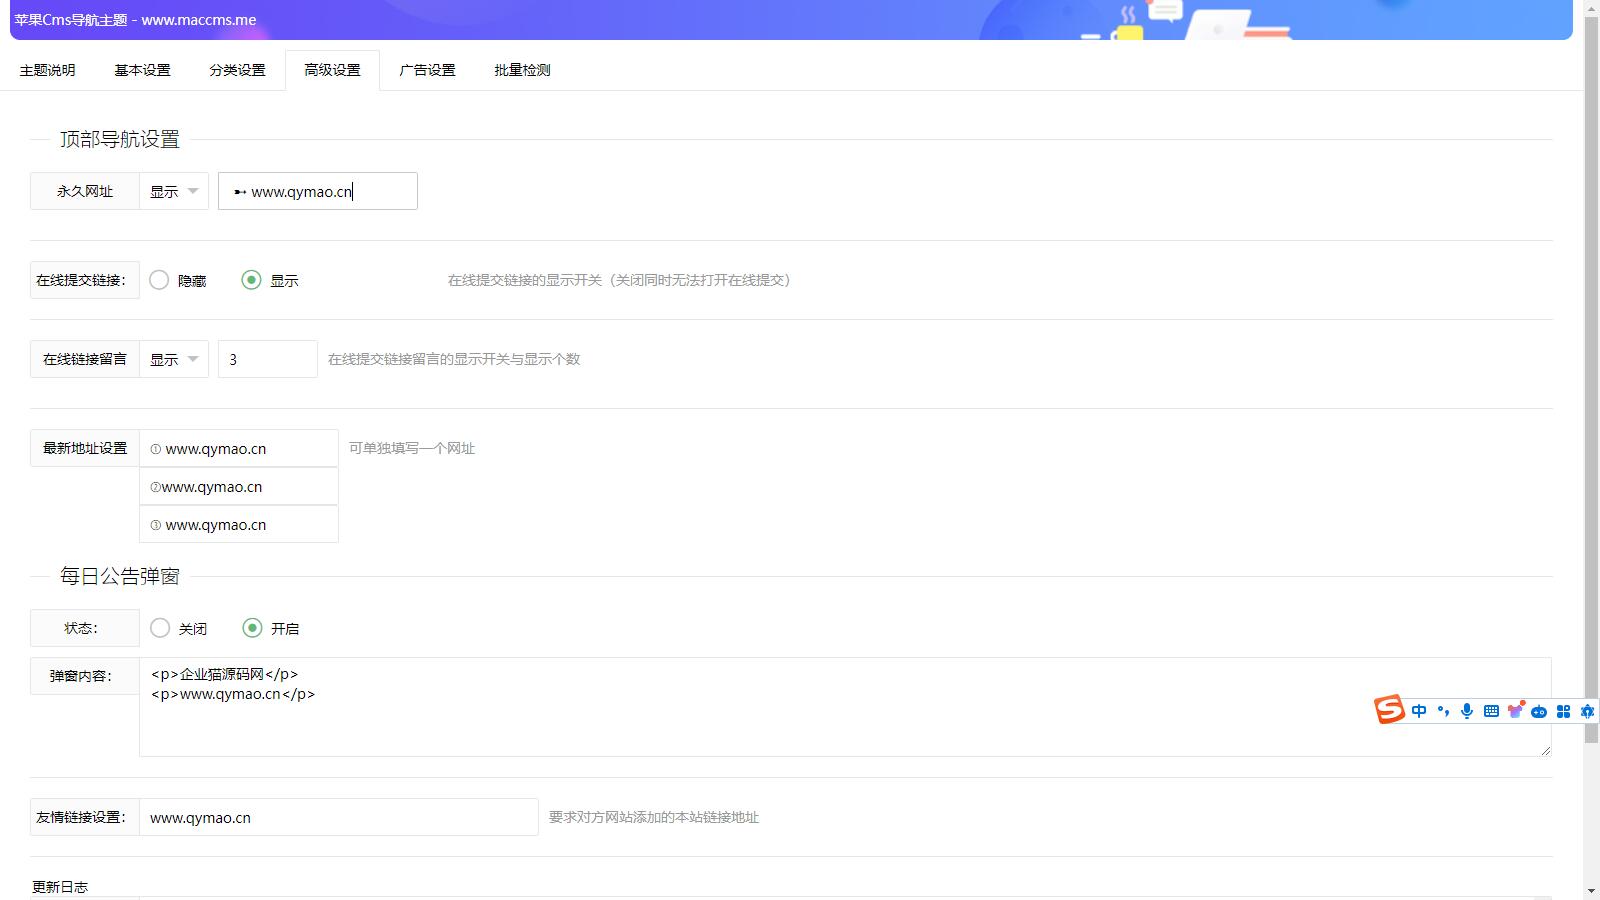This screenshot has height=900, width=1600.
Task: Enable 开启 for the daily announcement popup status
Action: (252, 628)
